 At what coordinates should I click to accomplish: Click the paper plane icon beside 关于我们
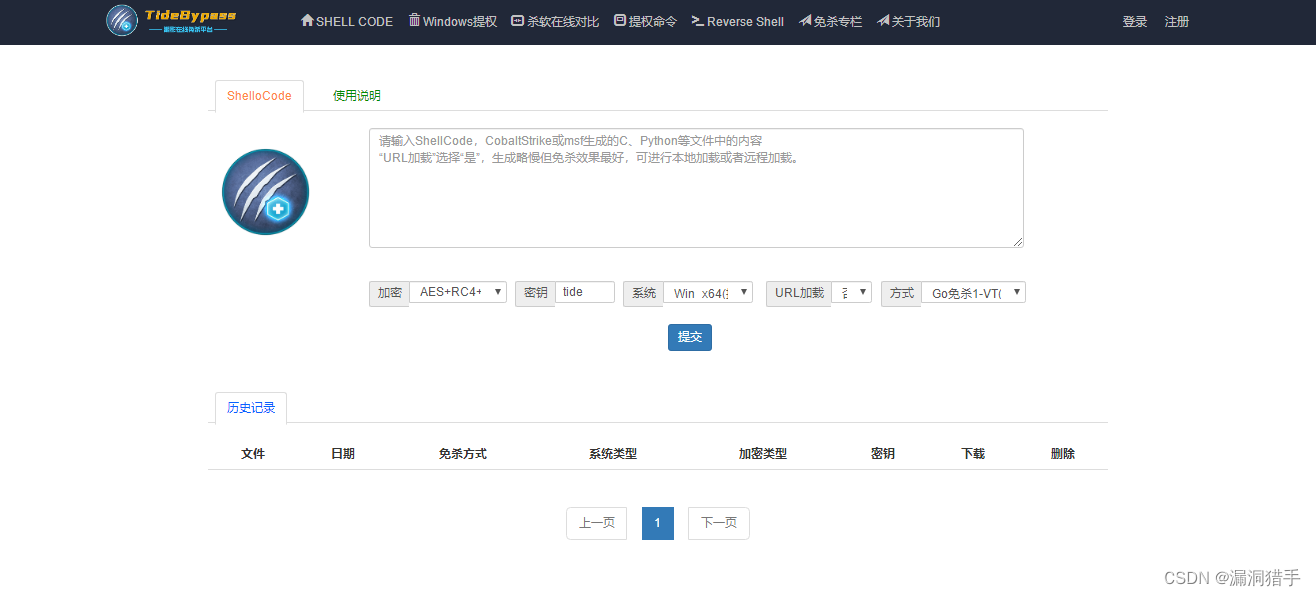[x=883, y=20]
